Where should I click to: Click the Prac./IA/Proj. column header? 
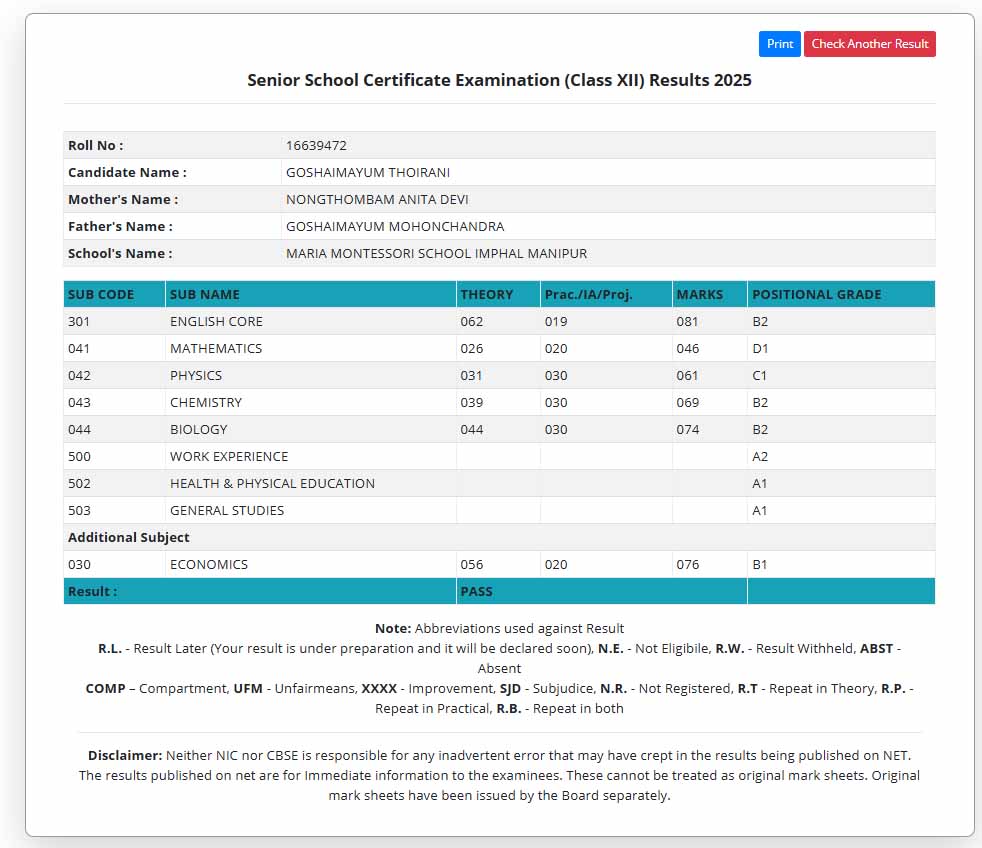pyautogui.click(x=588, y=295)
